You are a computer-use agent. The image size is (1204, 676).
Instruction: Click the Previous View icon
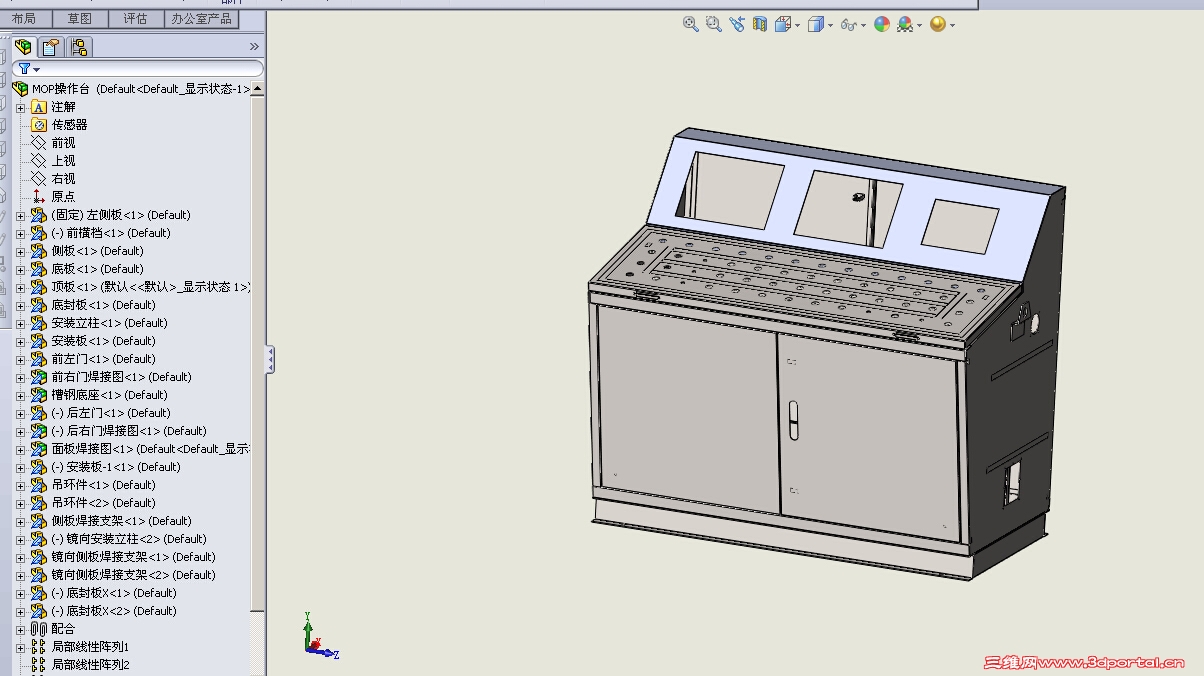click(x=737, y=24)
